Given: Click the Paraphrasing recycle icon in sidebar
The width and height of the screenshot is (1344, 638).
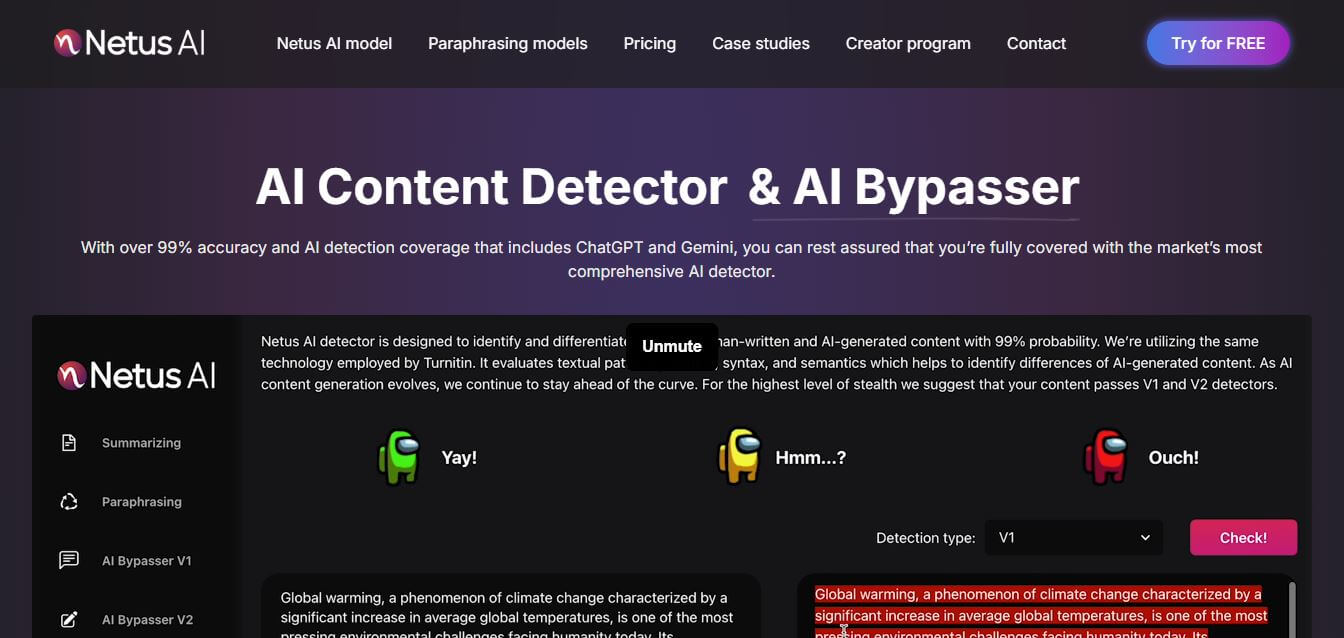Looking at the screenshot, I should click(x=69, y=502).
